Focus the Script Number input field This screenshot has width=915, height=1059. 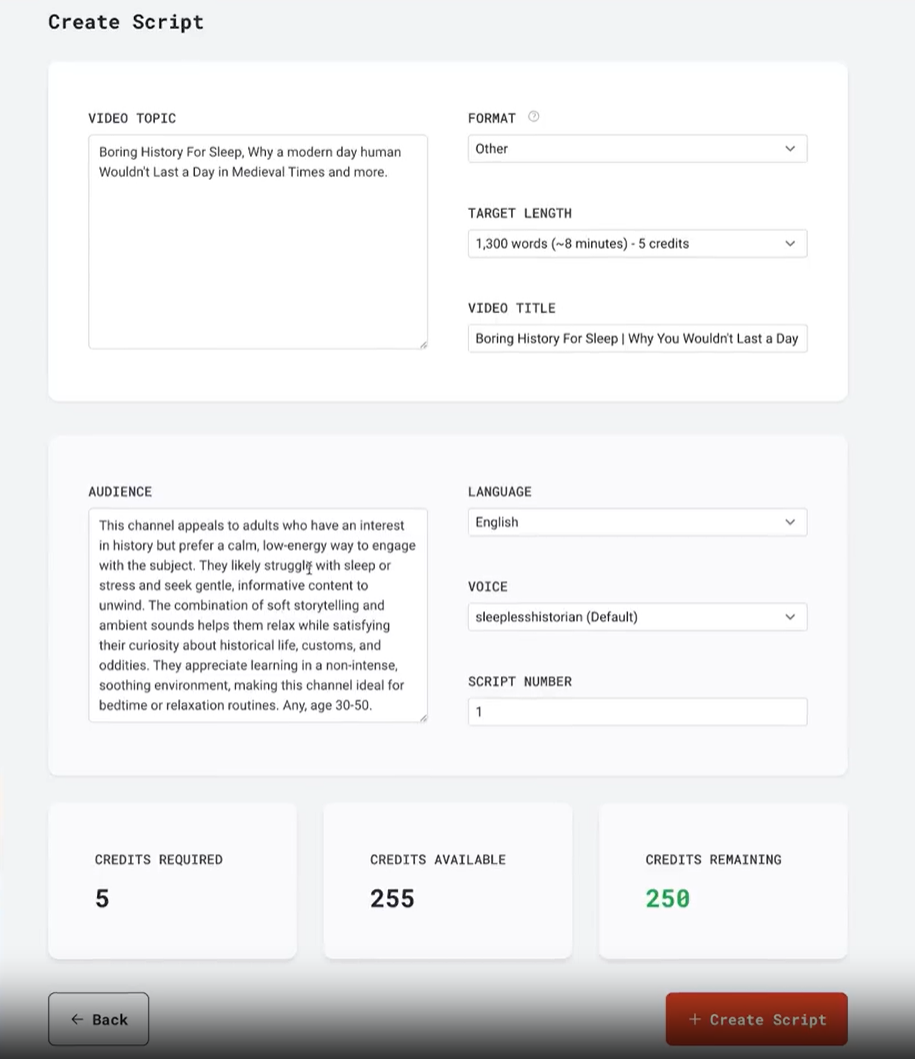coord(637,712)
